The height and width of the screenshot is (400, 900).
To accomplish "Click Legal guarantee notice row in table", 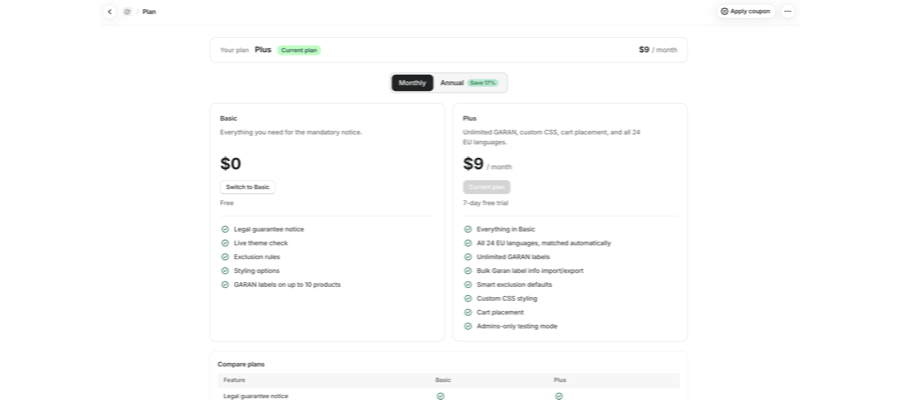I will pos(449,396).
